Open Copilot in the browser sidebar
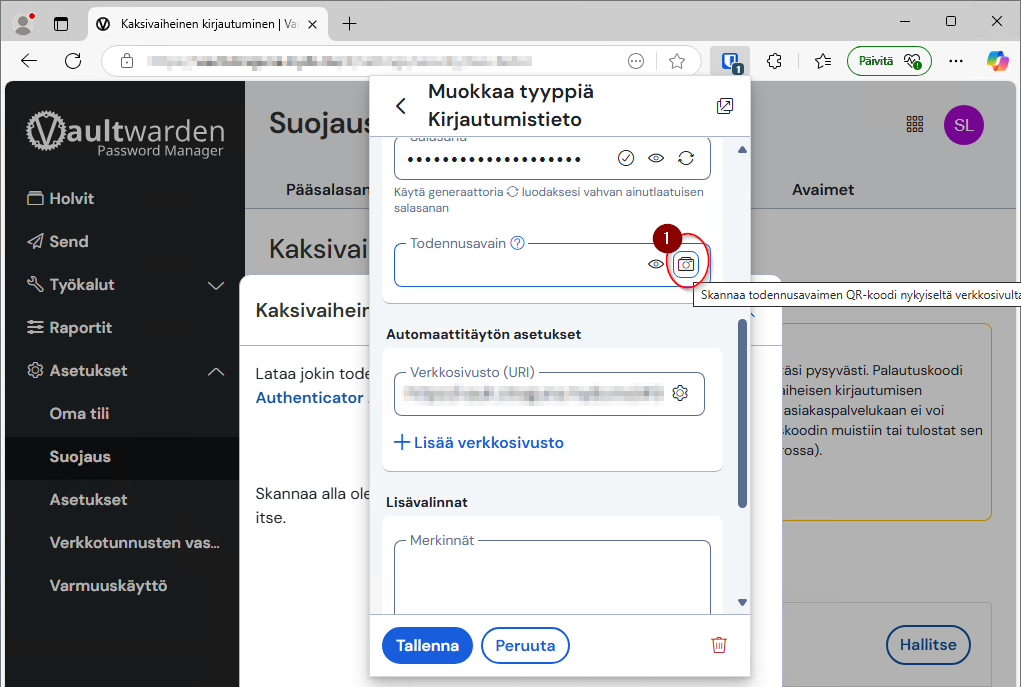The height and width of the screenshot is (687, 1021). click(x=997, y=61)
